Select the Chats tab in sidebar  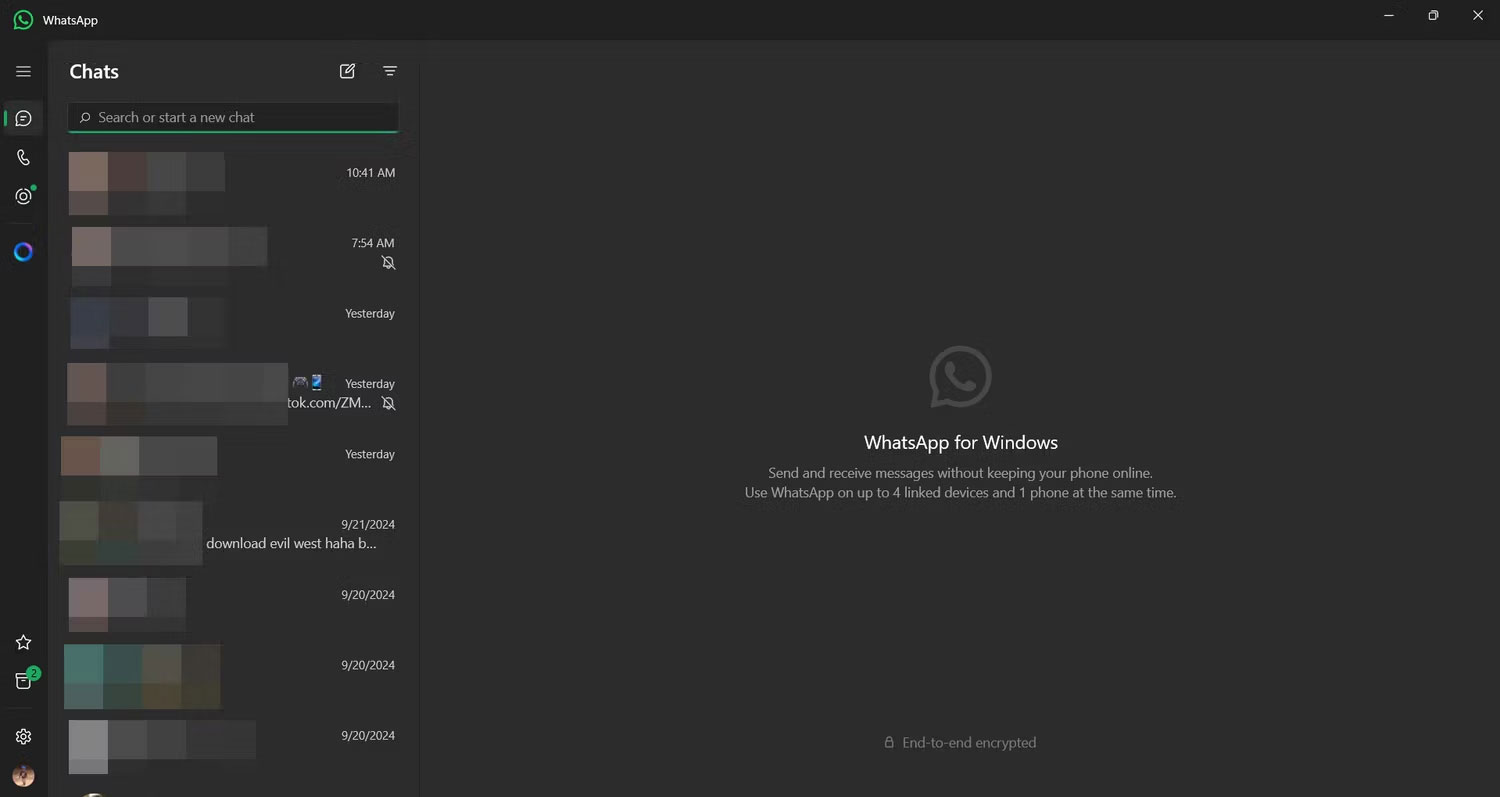(23, 119)
